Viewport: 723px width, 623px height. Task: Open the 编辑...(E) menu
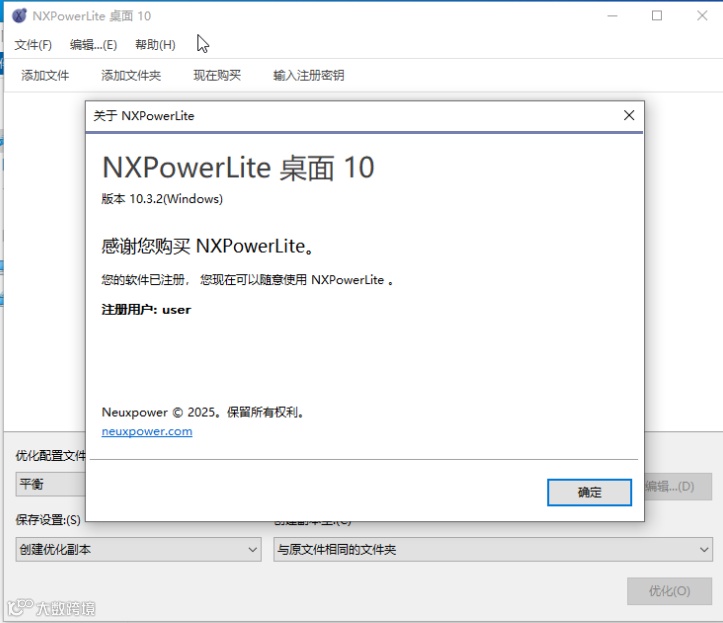[94, 45]
